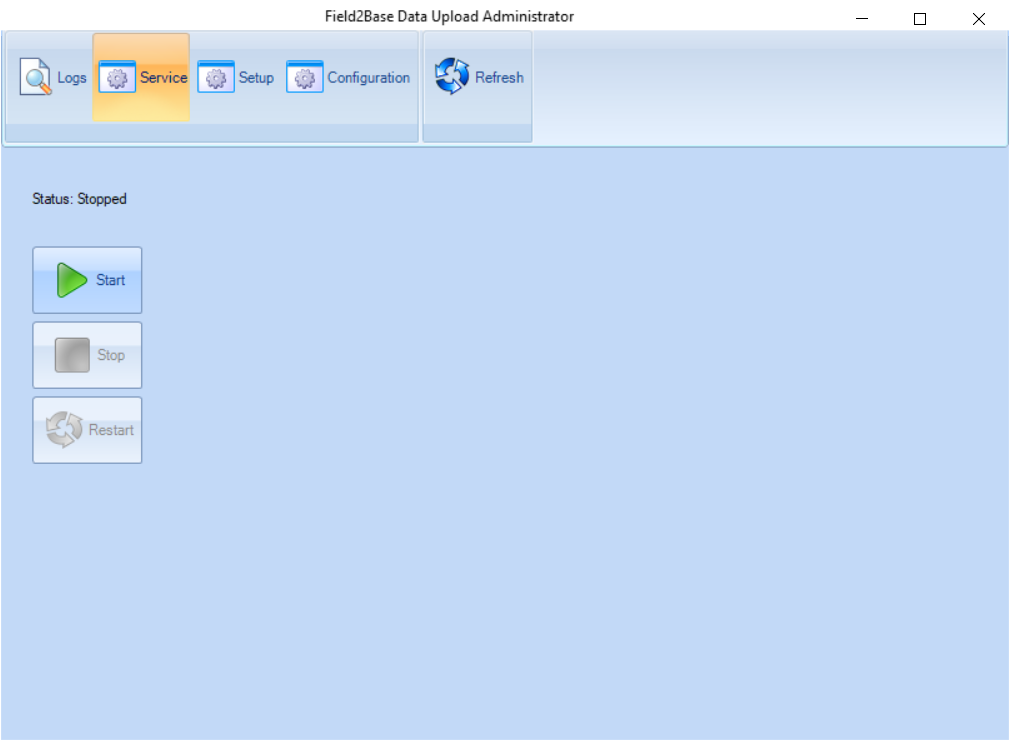Close the Data Upload Administrator window
Screen dimensions: 1009x741
(979, 18)
